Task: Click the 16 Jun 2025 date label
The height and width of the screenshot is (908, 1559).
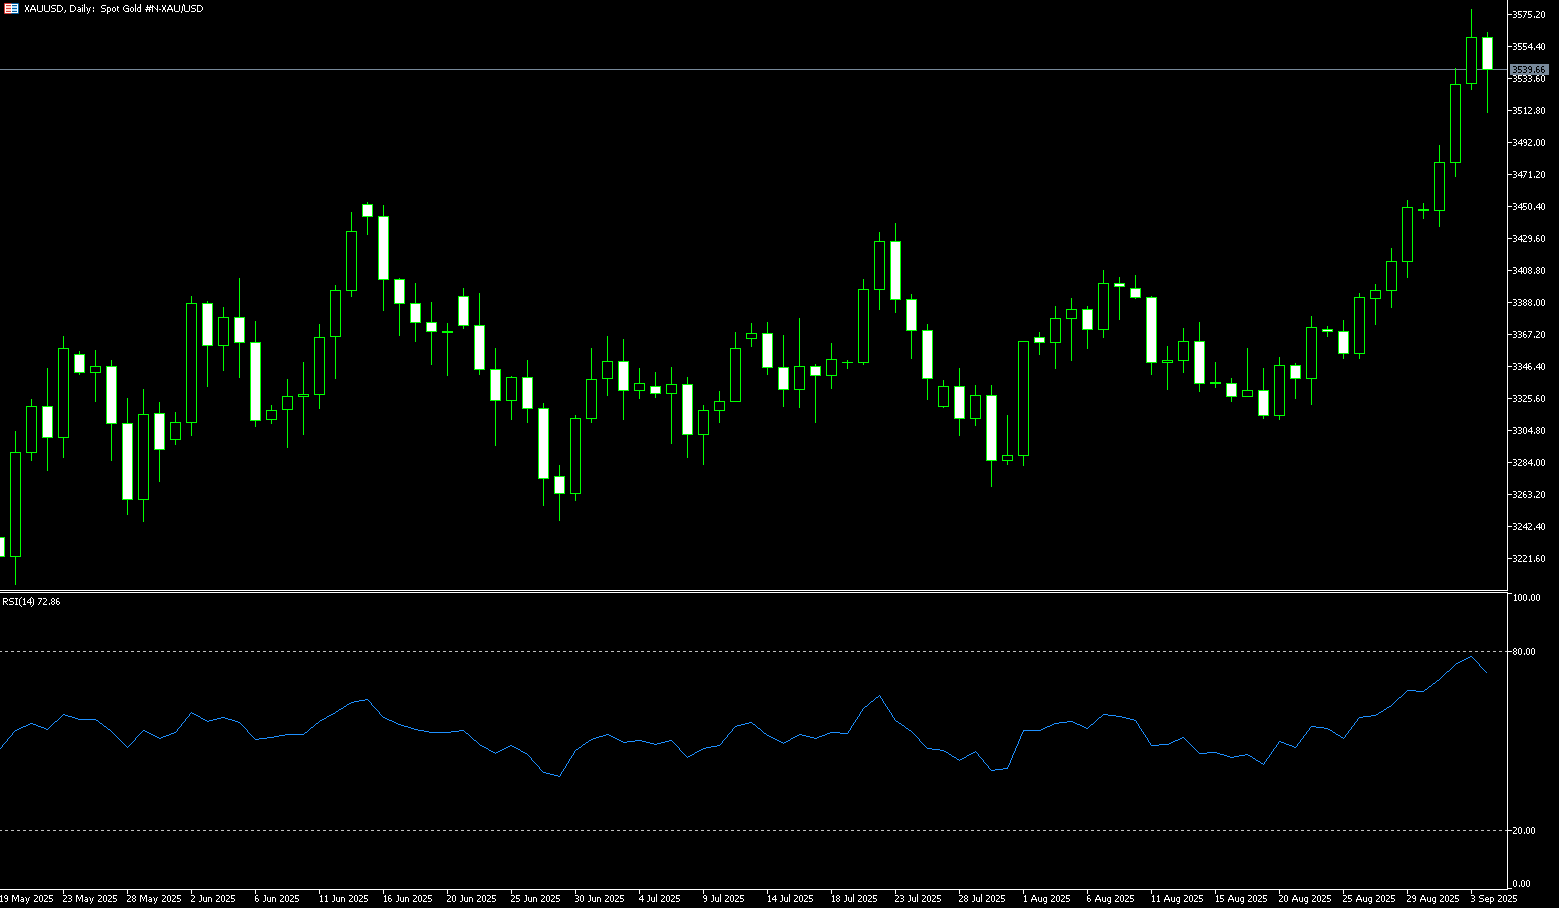Action: pyautogui.click(x=407, y=899)
